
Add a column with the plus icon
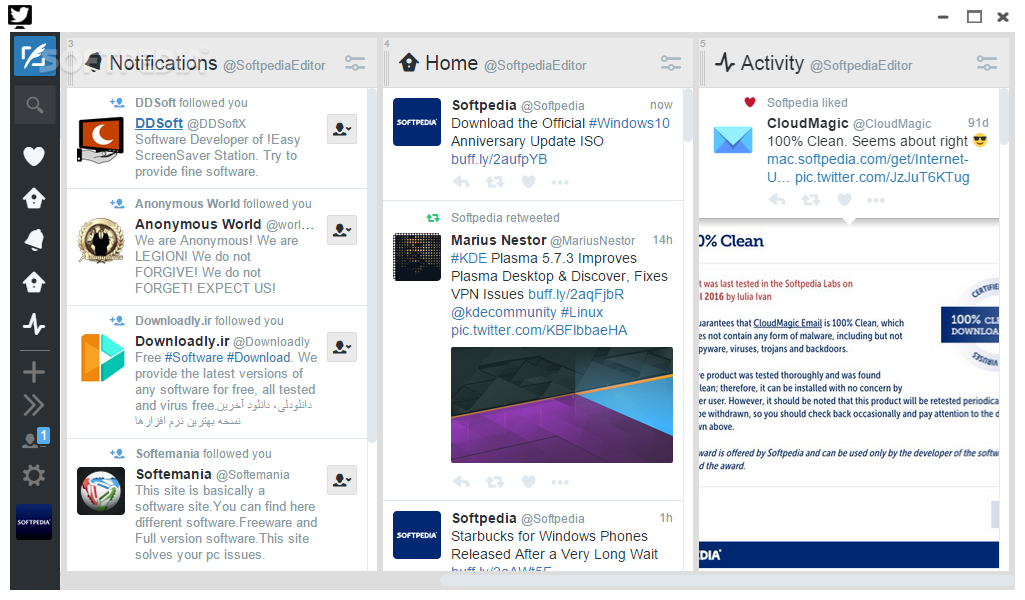34,373
